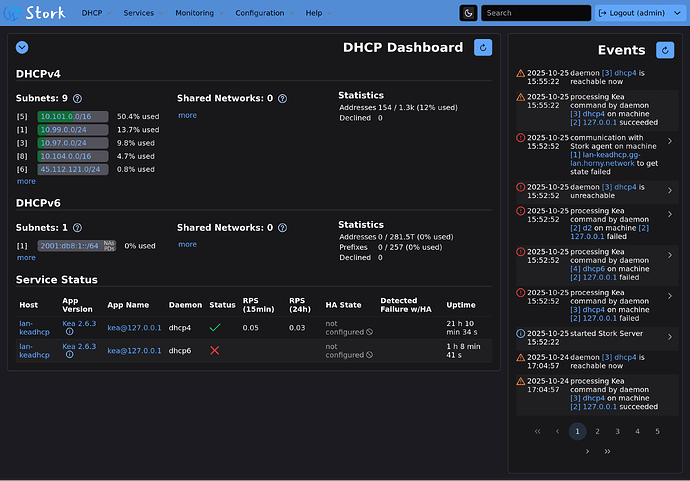Open dropdown arrow beside Logout (admin)

(678, 13)
